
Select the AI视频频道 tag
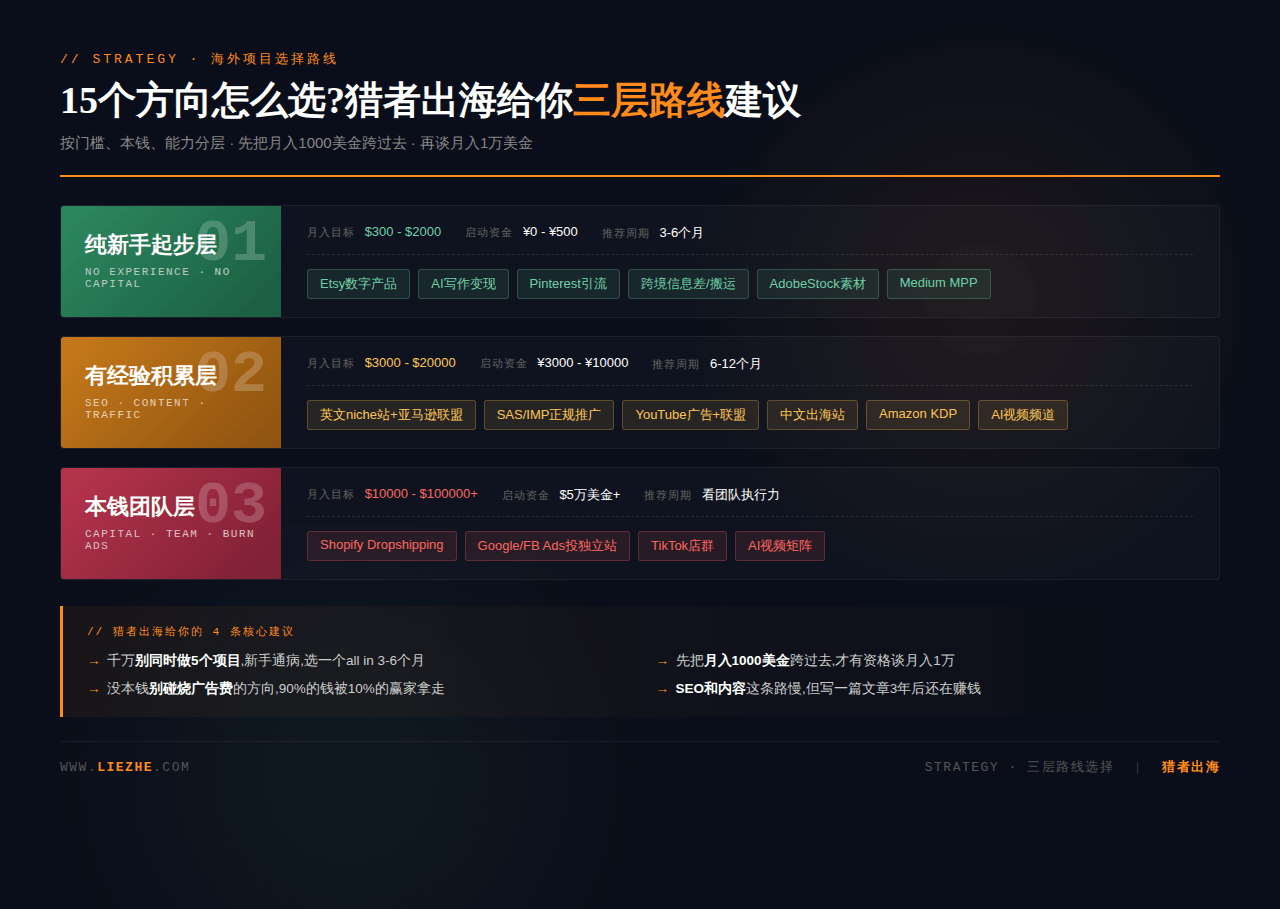tap(1023, 415)
